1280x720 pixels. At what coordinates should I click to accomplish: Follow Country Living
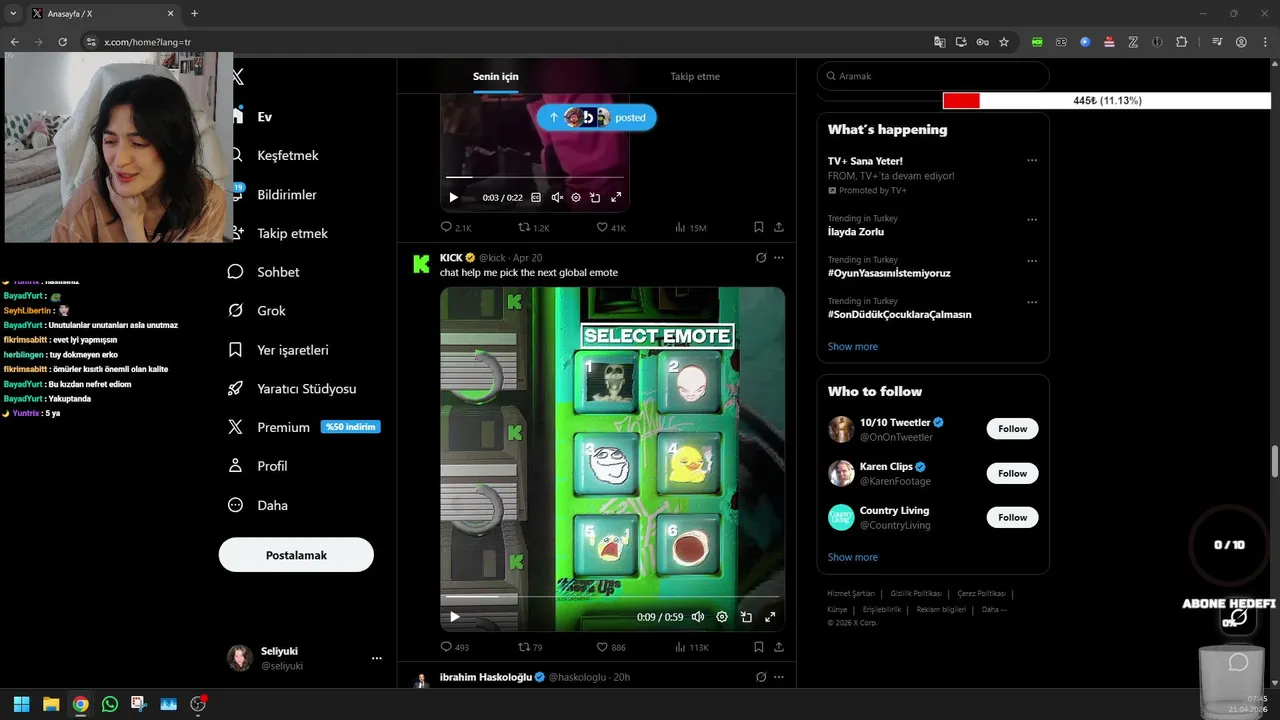click(x=1012, y=517)
